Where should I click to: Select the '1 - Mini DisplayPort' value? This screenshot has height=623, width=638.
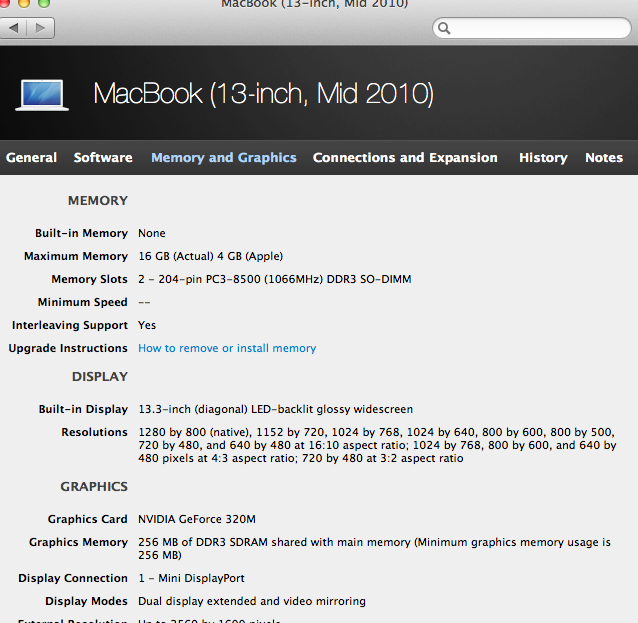point(191,578)
